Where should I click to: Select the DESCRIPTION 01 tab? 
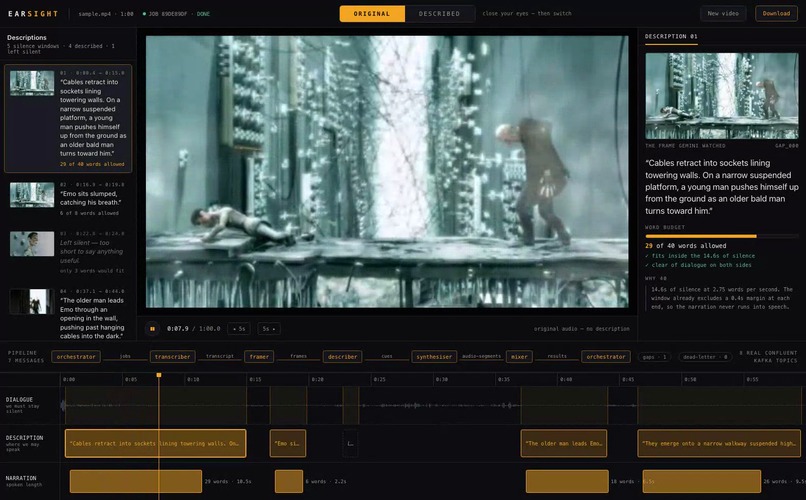pos(671,37)
